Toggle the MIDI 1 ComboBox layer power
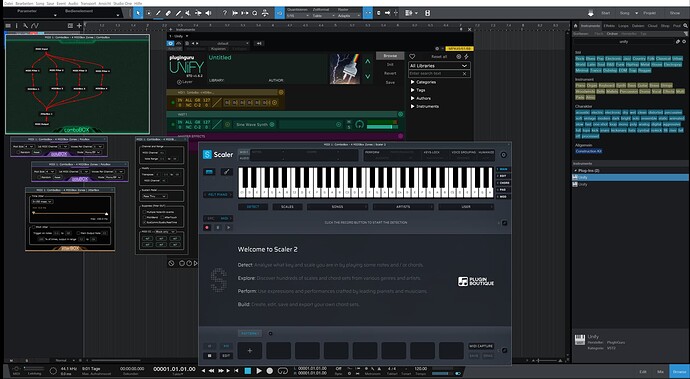The width and height of the screenshot is (690, 379). 173,103
